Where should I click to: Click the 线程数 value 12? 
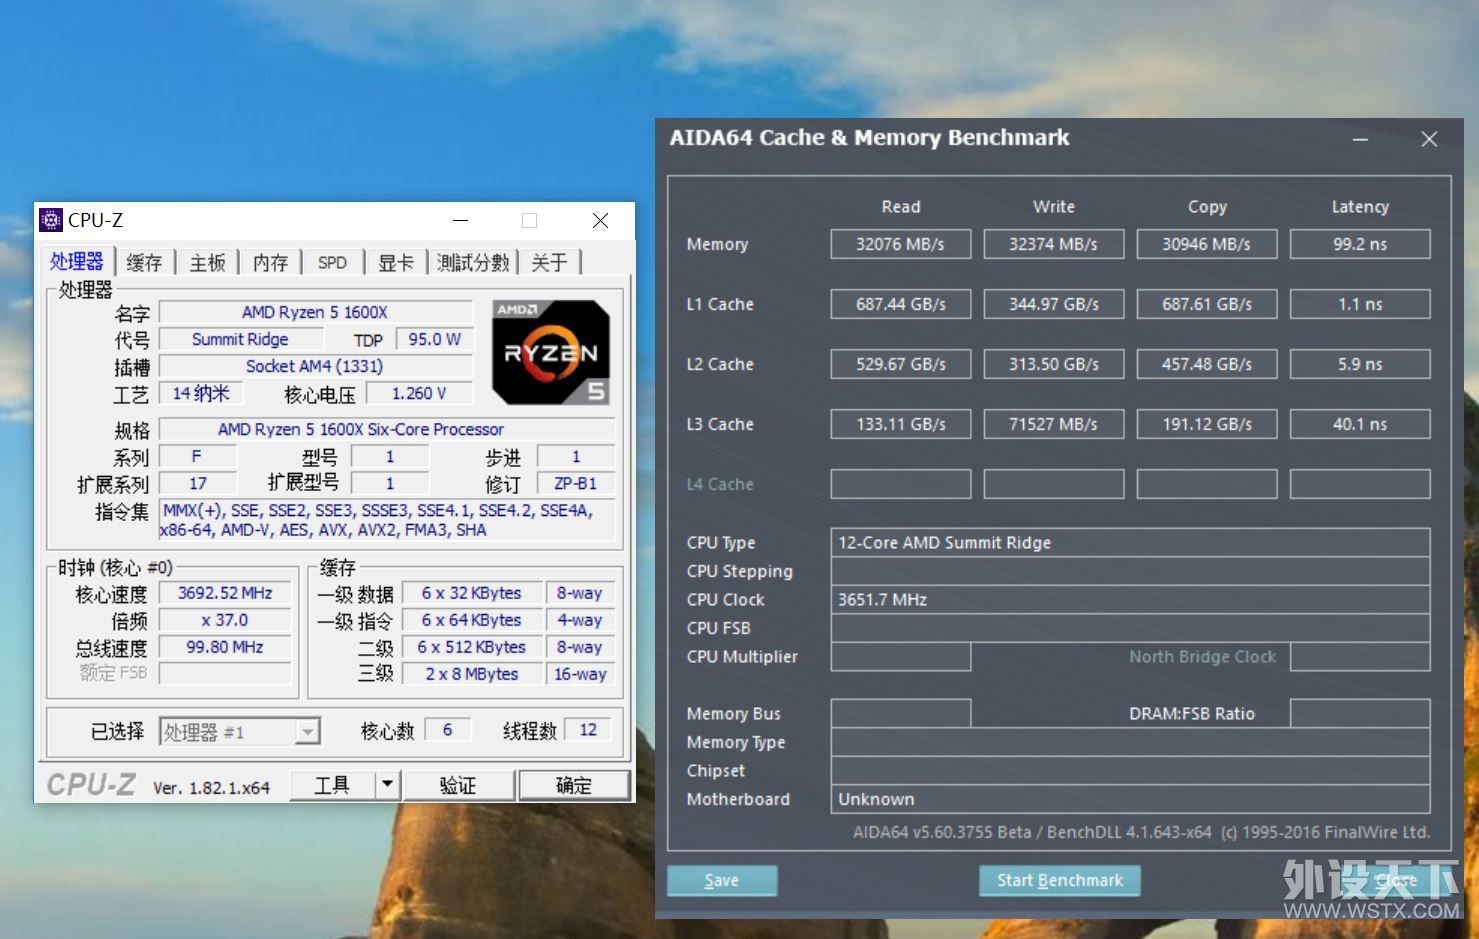click(588, 730)
